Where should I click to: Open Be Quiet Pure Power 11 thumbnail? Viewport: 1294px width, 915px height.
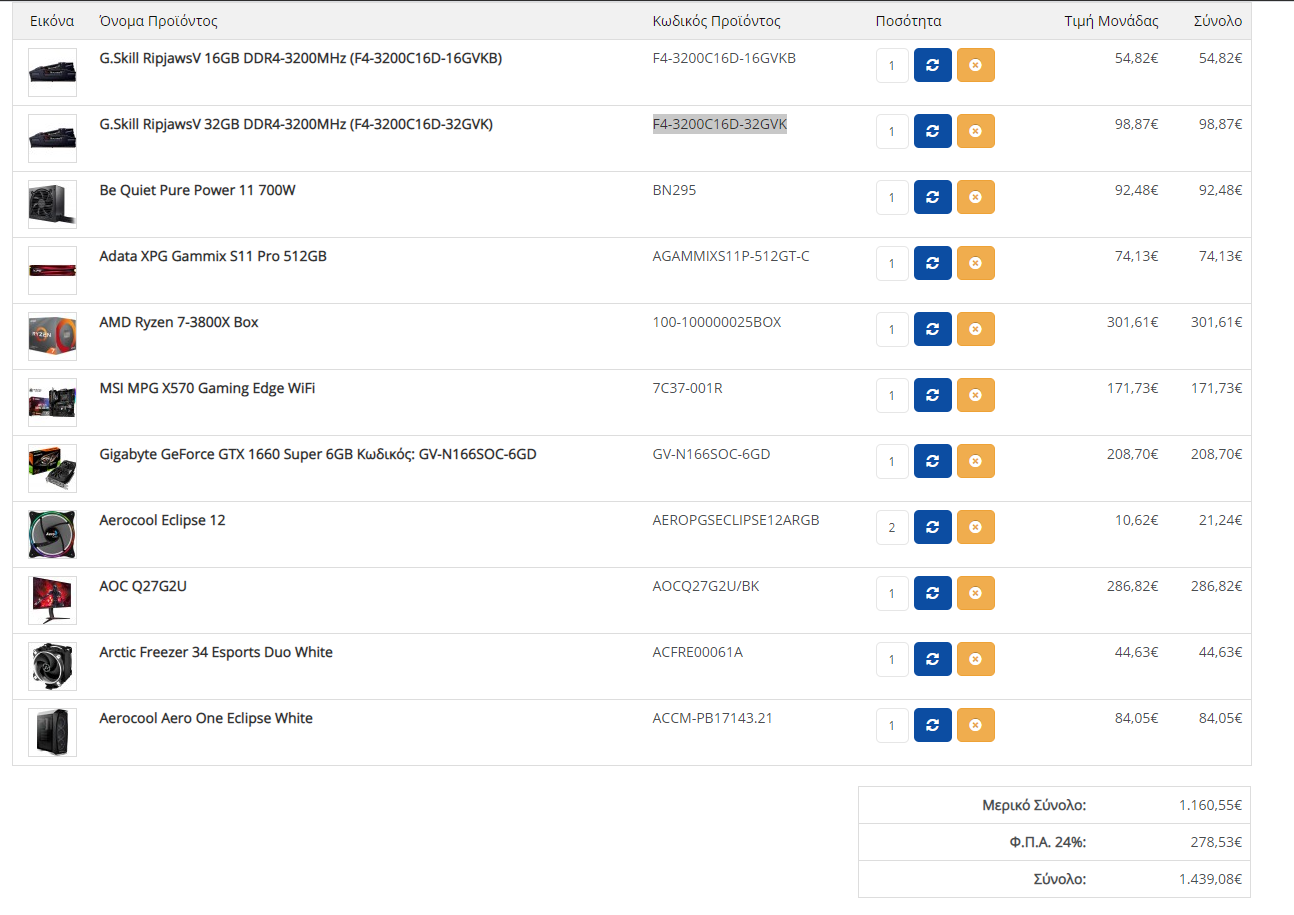pos(53,205)
